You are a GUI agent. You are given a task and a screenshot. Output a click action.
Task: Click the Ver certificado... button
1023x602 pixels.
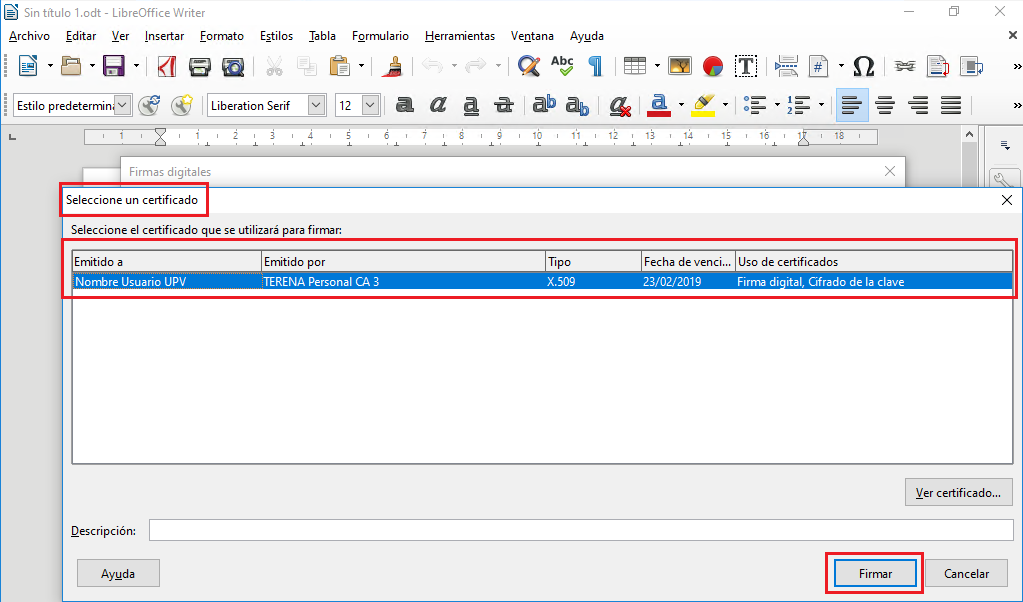click(x=958, y=492)
